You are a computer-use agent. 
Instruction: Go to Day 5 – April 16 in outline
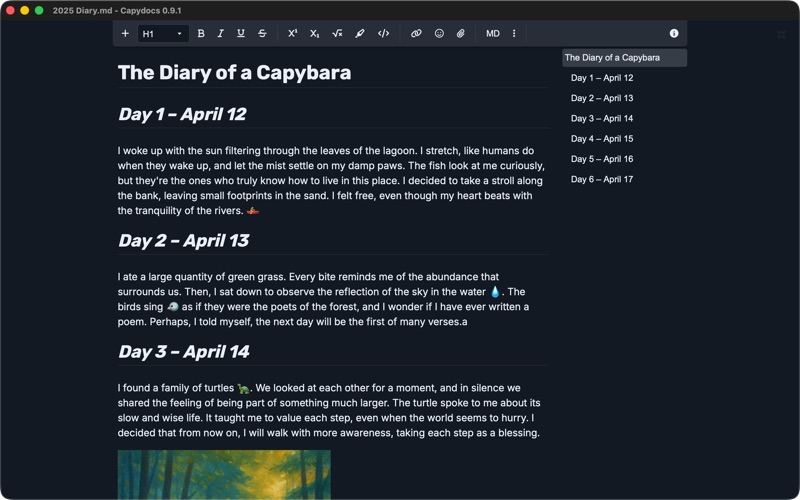point(602,159)
